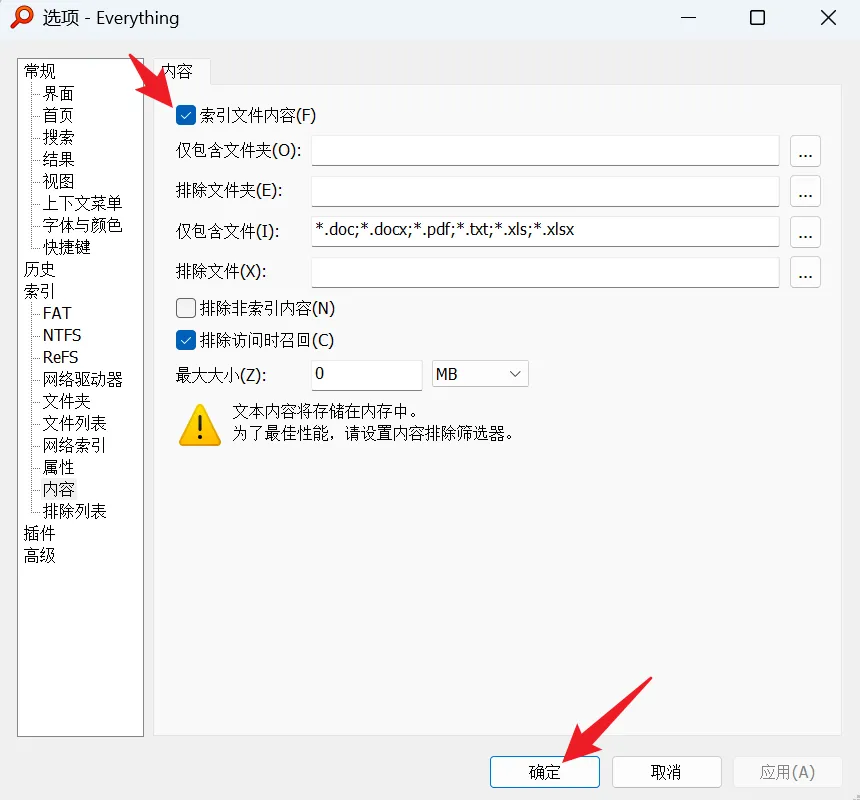Uncheck 排除访问时召回(C) checkbox
The image size is (860, 800).
[186, 340]
